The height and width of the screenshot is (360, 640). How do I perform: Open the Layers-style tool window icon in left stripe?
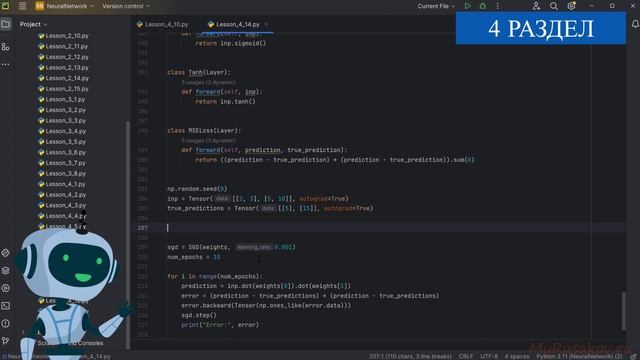[x=6, y=271]
